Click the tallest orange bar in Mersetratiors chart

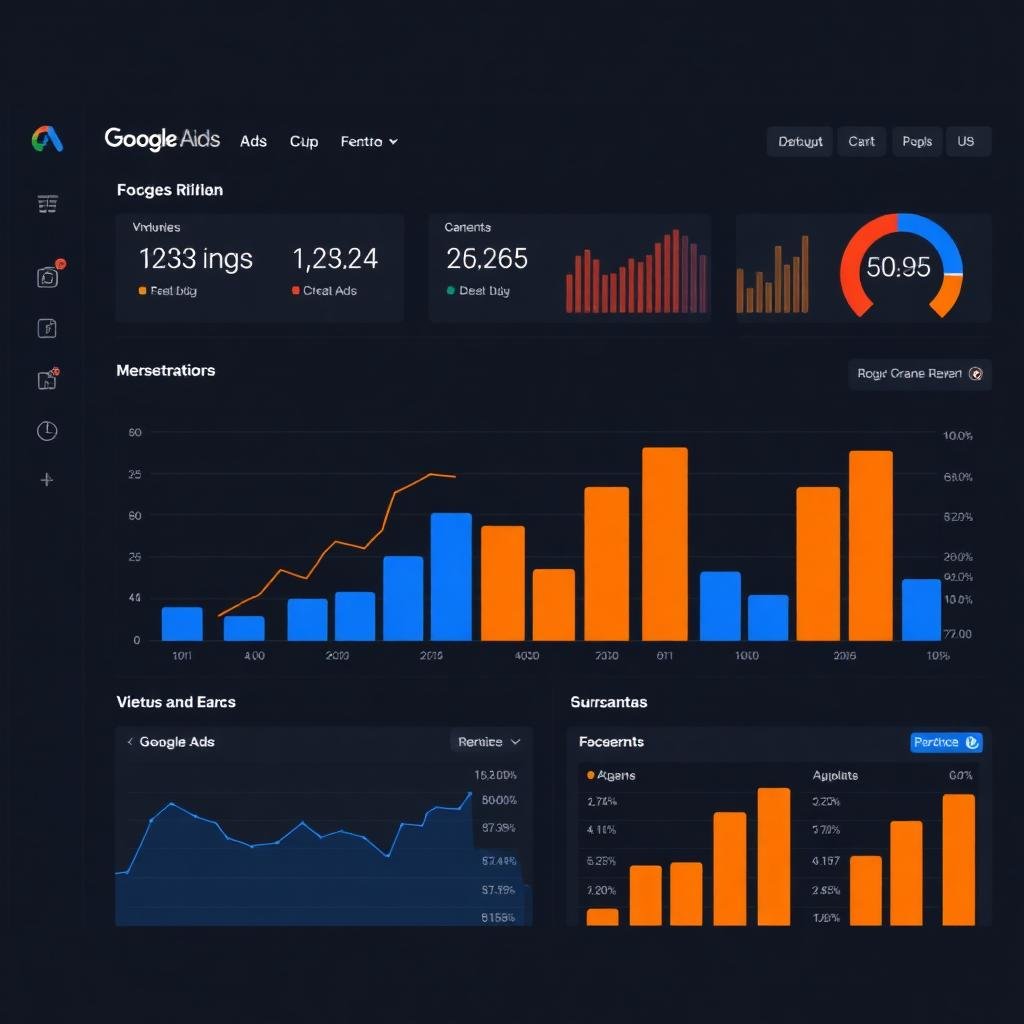665,543
